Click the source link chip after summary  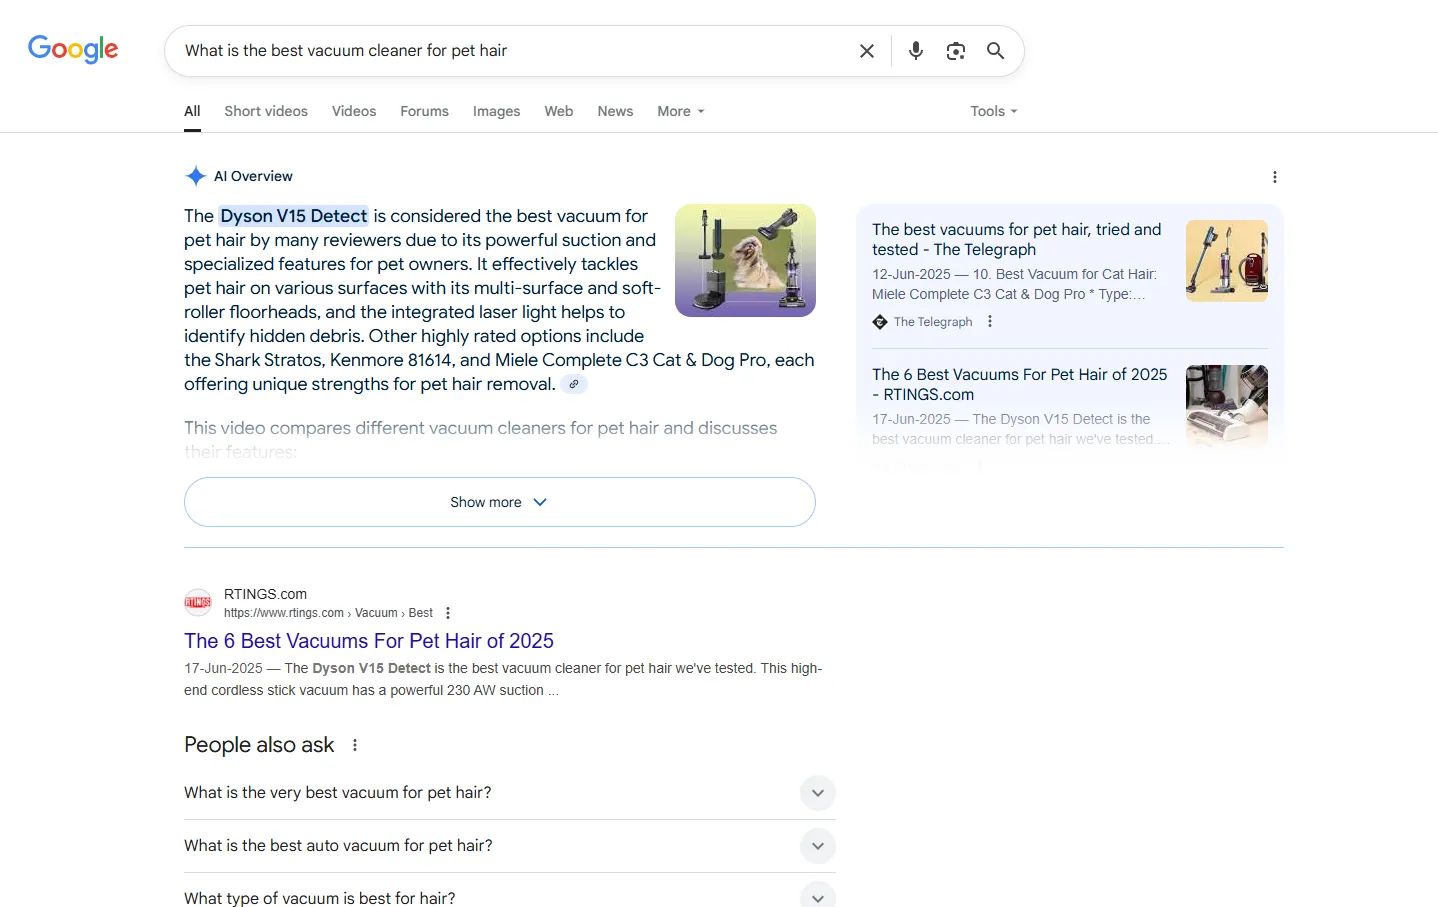tap(574, 384)
